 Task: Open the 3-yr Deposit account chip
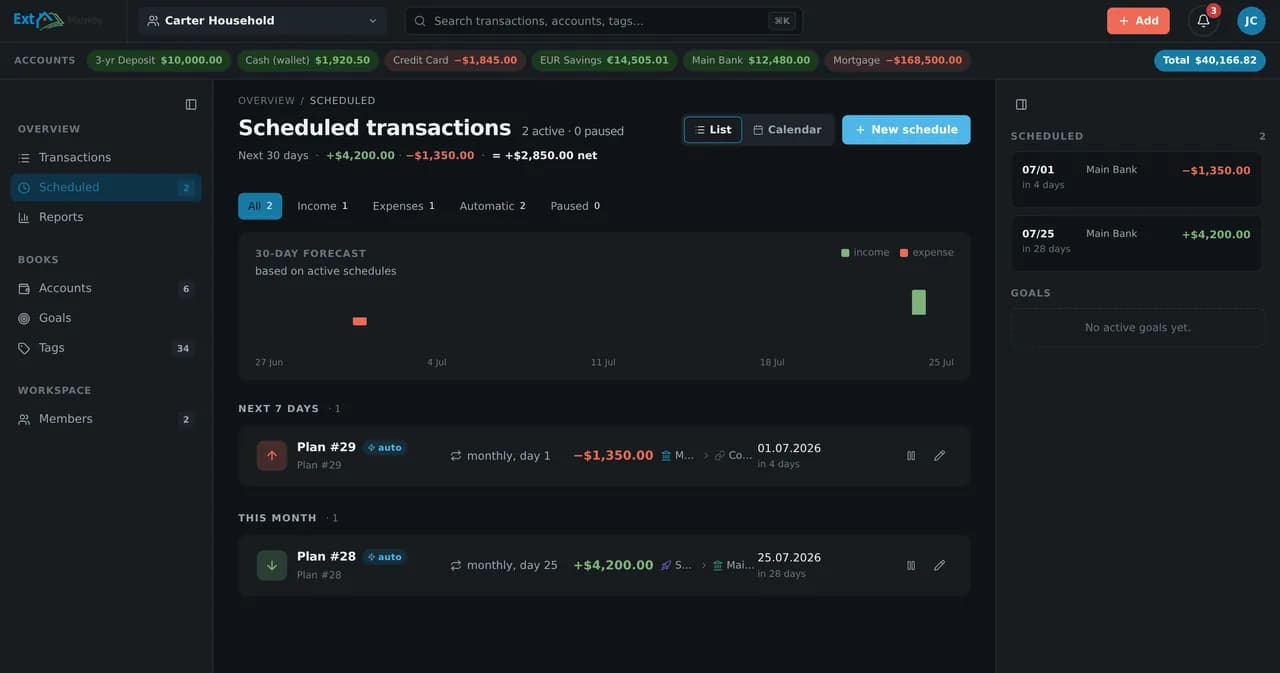(x=159, y=61)
